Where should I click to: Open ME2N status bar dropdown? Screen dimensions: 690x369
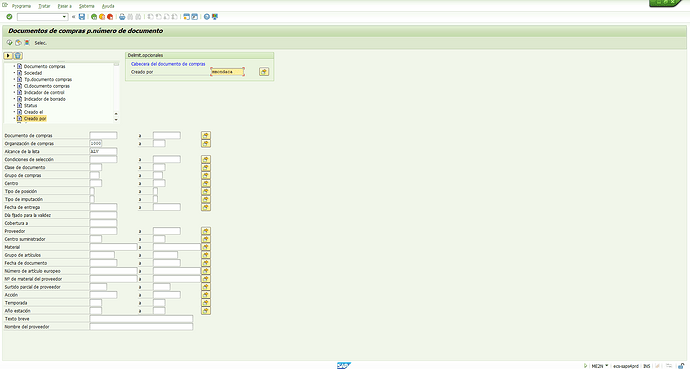[x=606, y=365]
